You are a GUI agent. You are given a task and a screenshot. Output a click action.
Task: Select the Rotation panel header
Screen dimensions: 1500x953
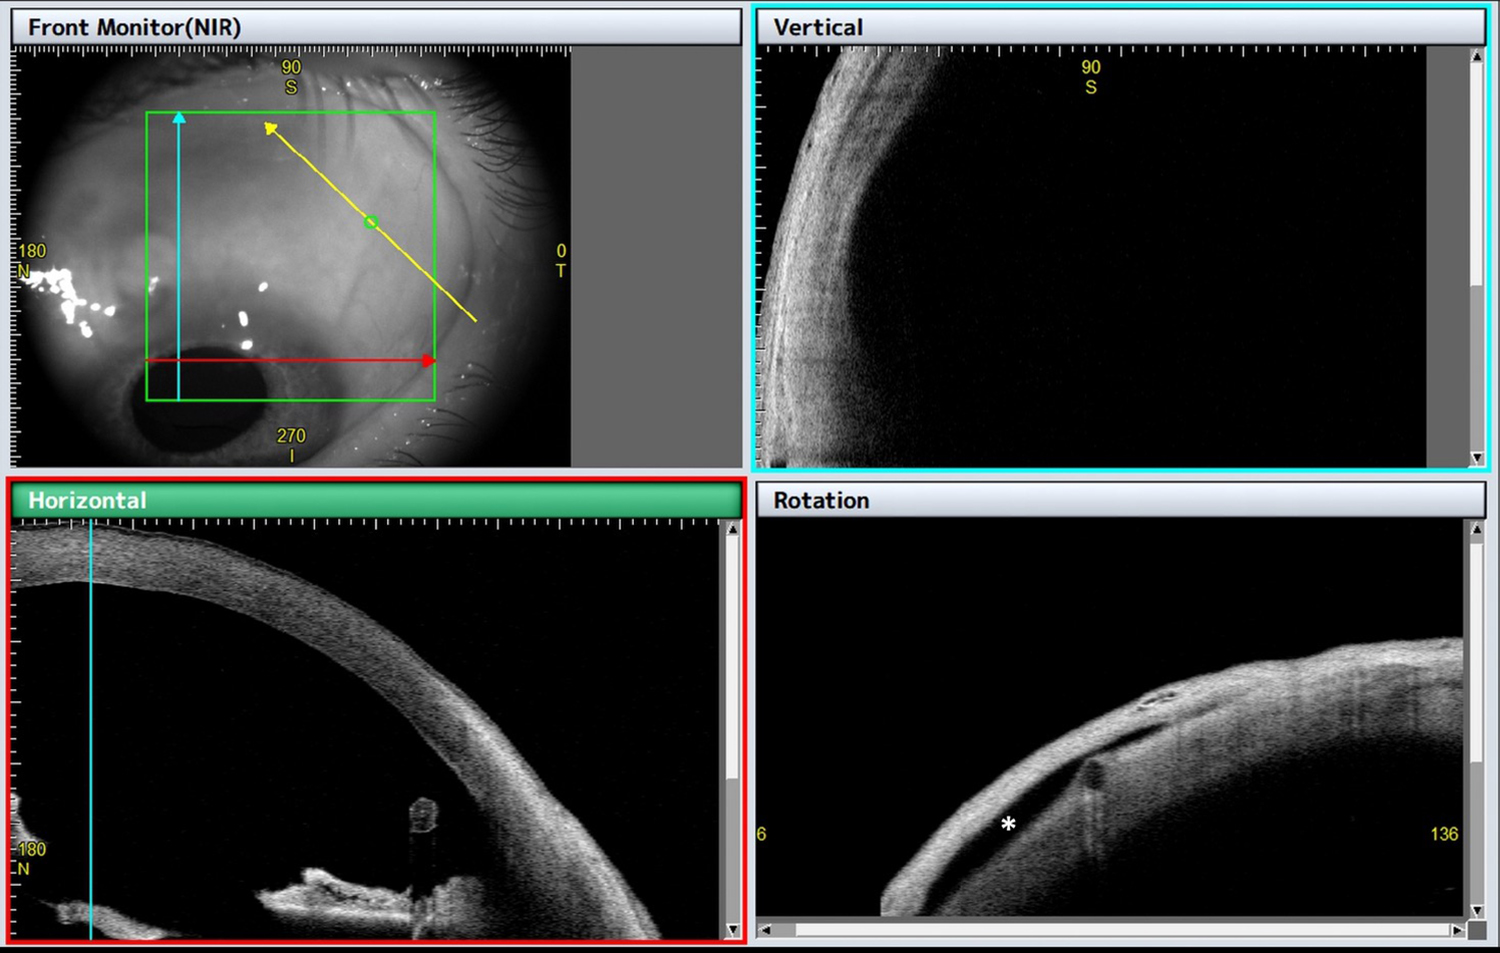point(1120,500)
